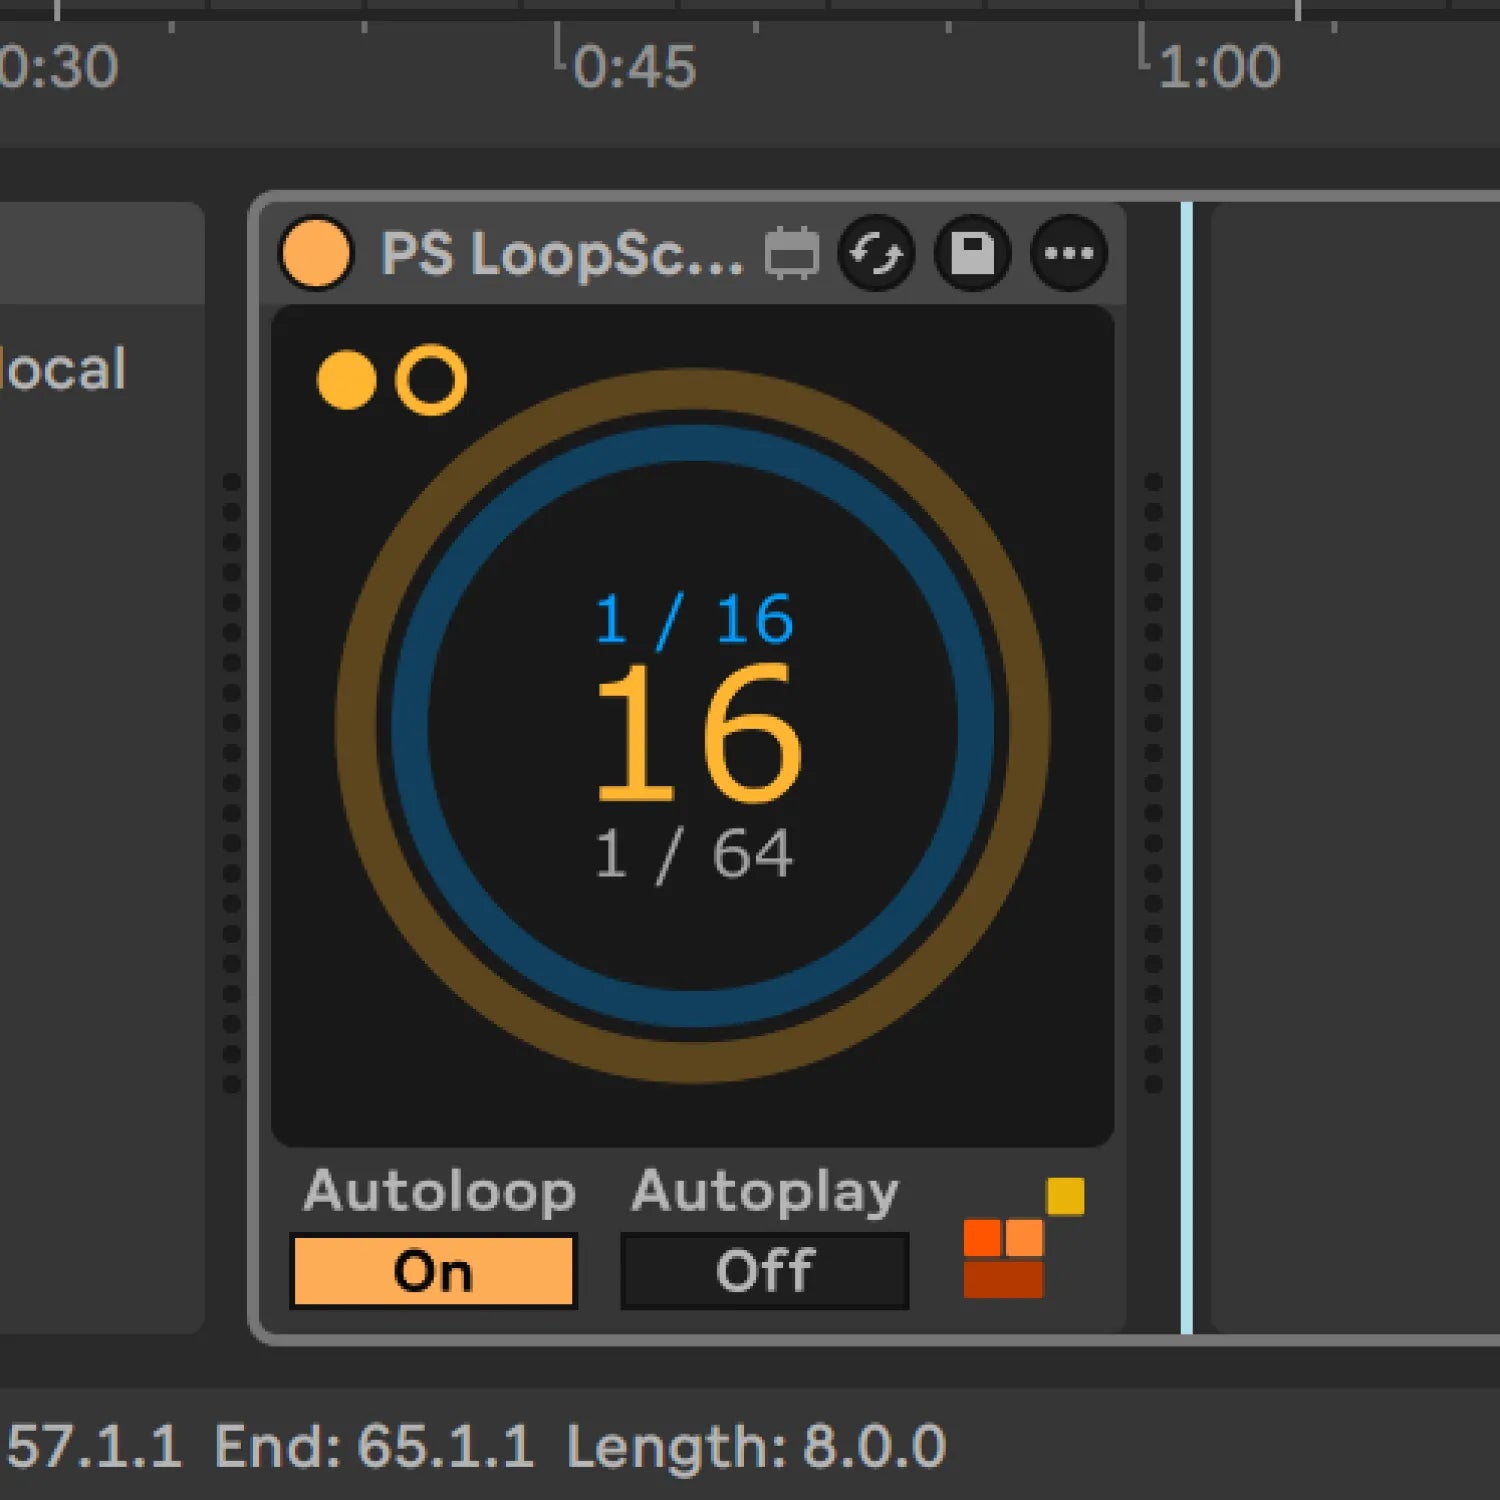Open the device's additional options ellipsis icon
The height and width of the screenshot is (1500, 1500).
(x=1068, y=253)
